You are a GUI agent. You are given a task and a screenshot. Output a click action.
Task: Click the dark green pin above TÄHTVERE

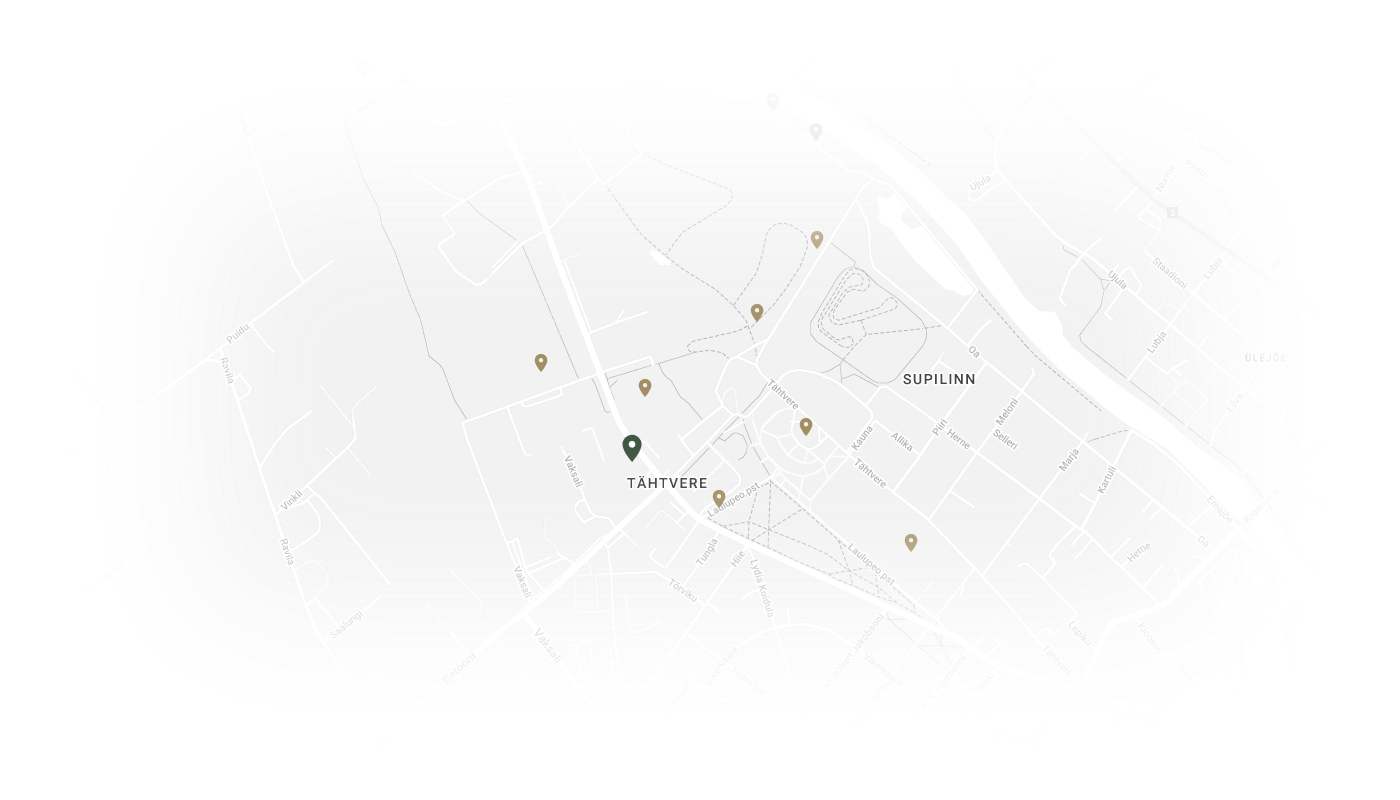tap(632, 447)
